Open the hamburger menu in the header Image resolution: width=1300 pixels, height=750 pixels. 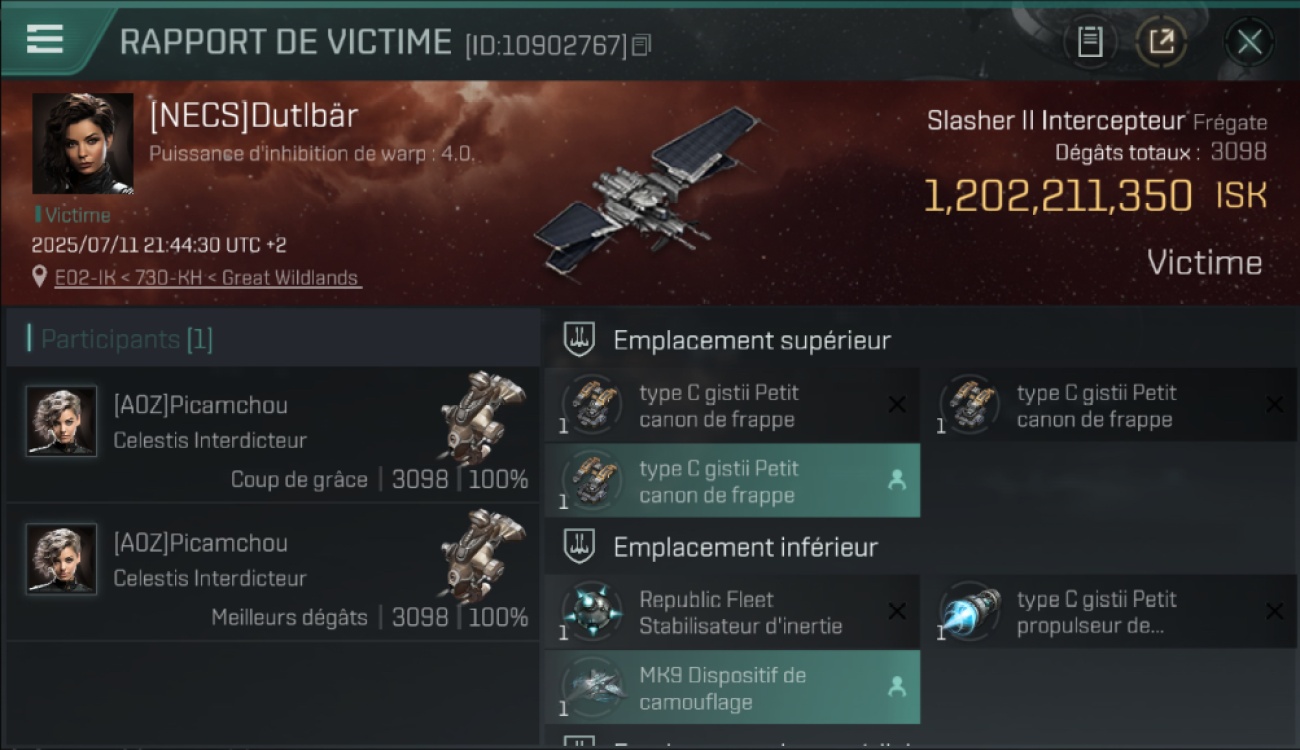coord(45,39)
